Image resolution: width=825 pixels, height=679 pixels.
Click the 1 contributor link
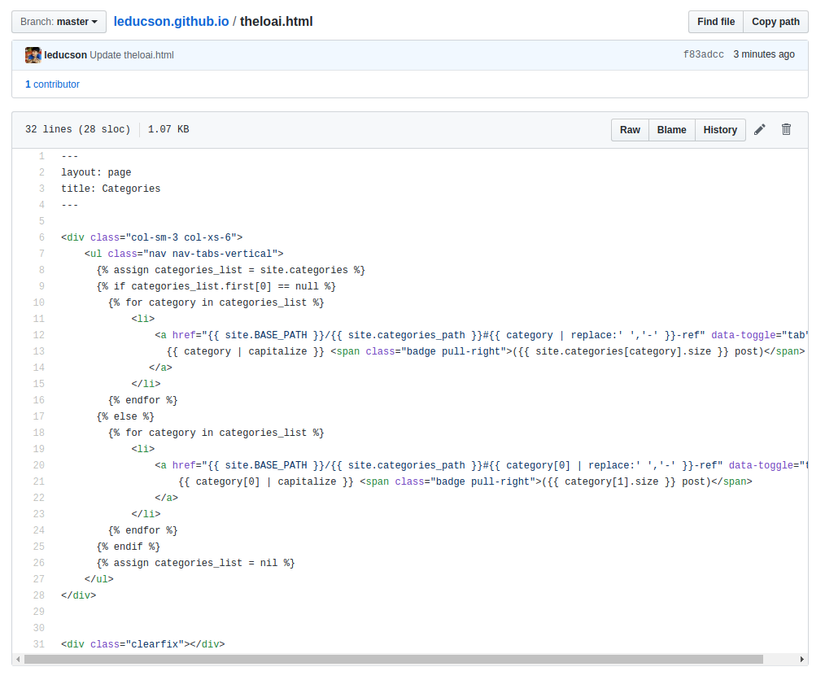52,85
